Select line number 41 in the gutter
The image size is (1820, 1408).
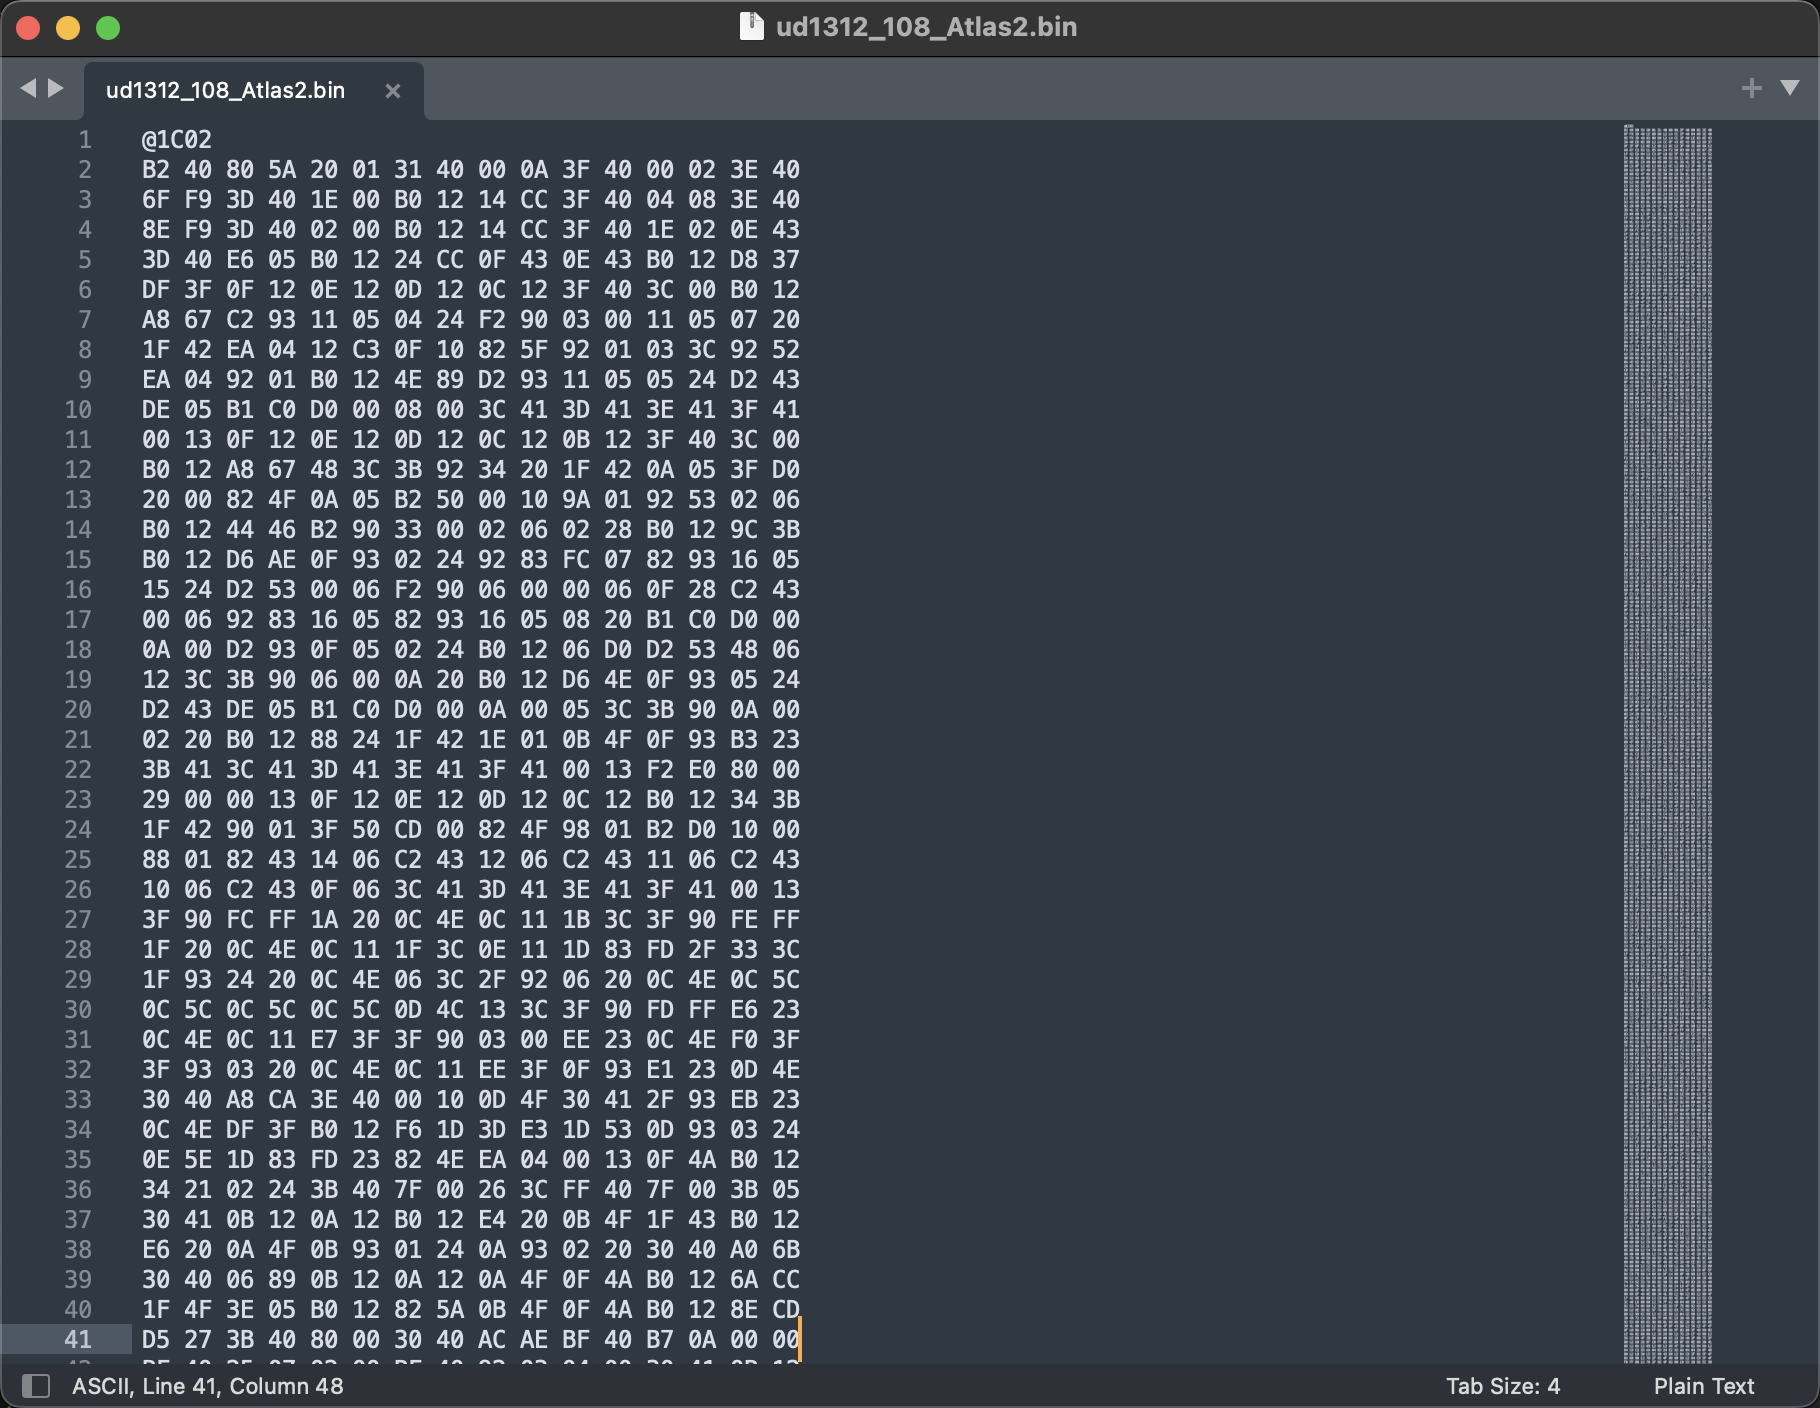pyautogui.click(x=78, y=1340)
